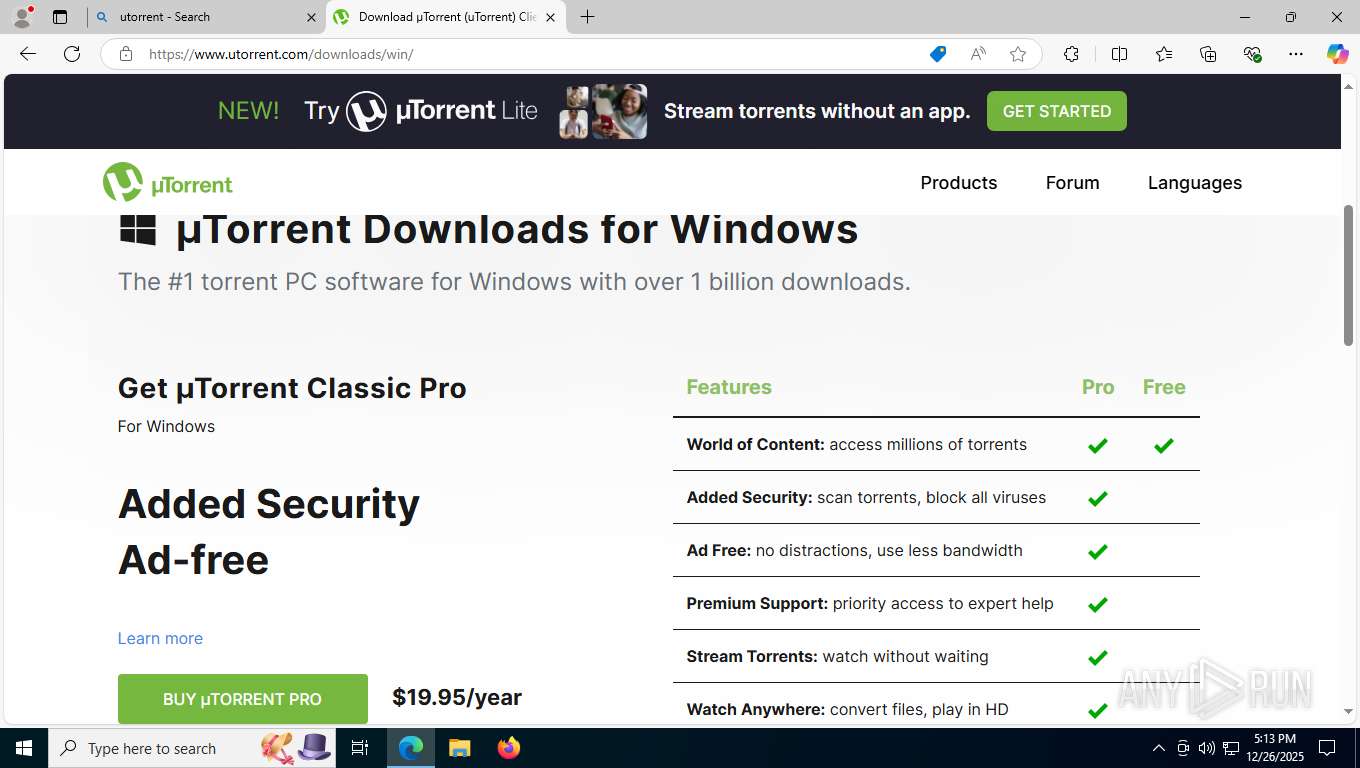Open the Collections icon
Screen dimensions: 1360x768
point(1208,54)
